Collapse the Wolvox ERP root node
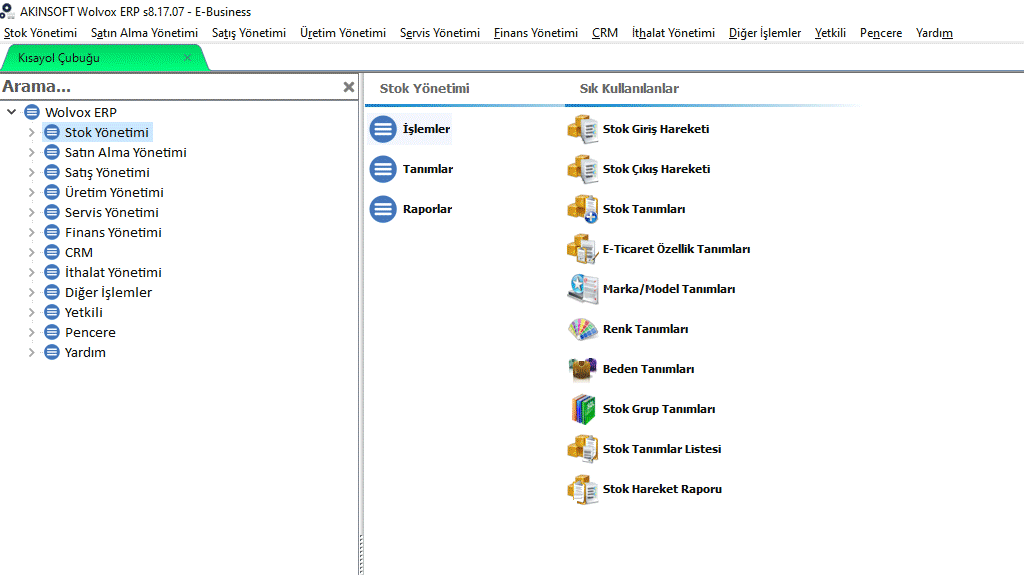 point(12,112)
